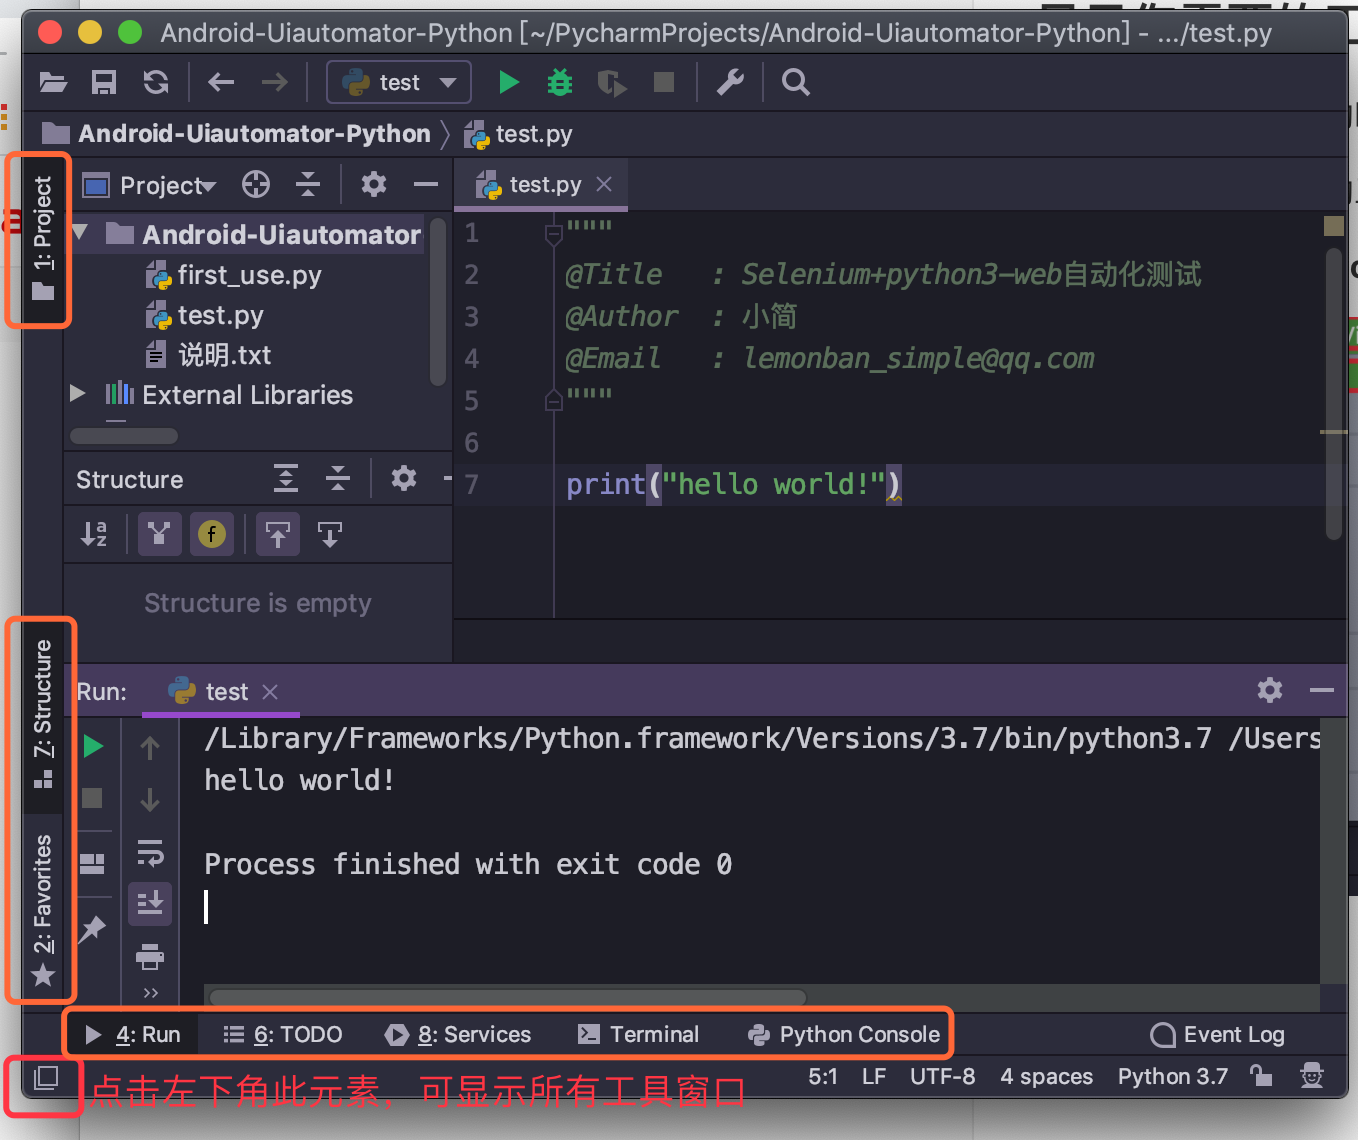Screen dimensions: 1358x1140
Task: Run with coverage using the shield icon
Action: [x=611, y=82]
